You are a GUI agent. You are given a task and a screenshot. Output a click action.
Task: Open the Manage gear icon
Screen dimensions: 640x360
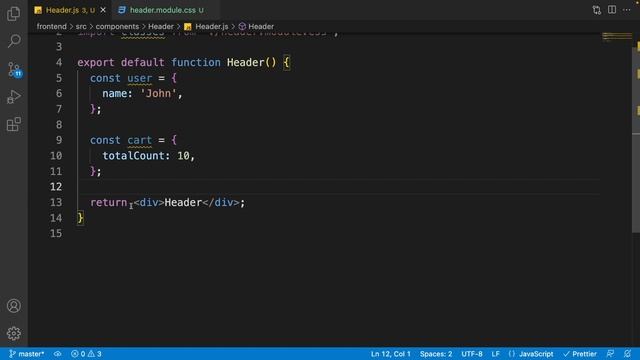click(14, 333)
